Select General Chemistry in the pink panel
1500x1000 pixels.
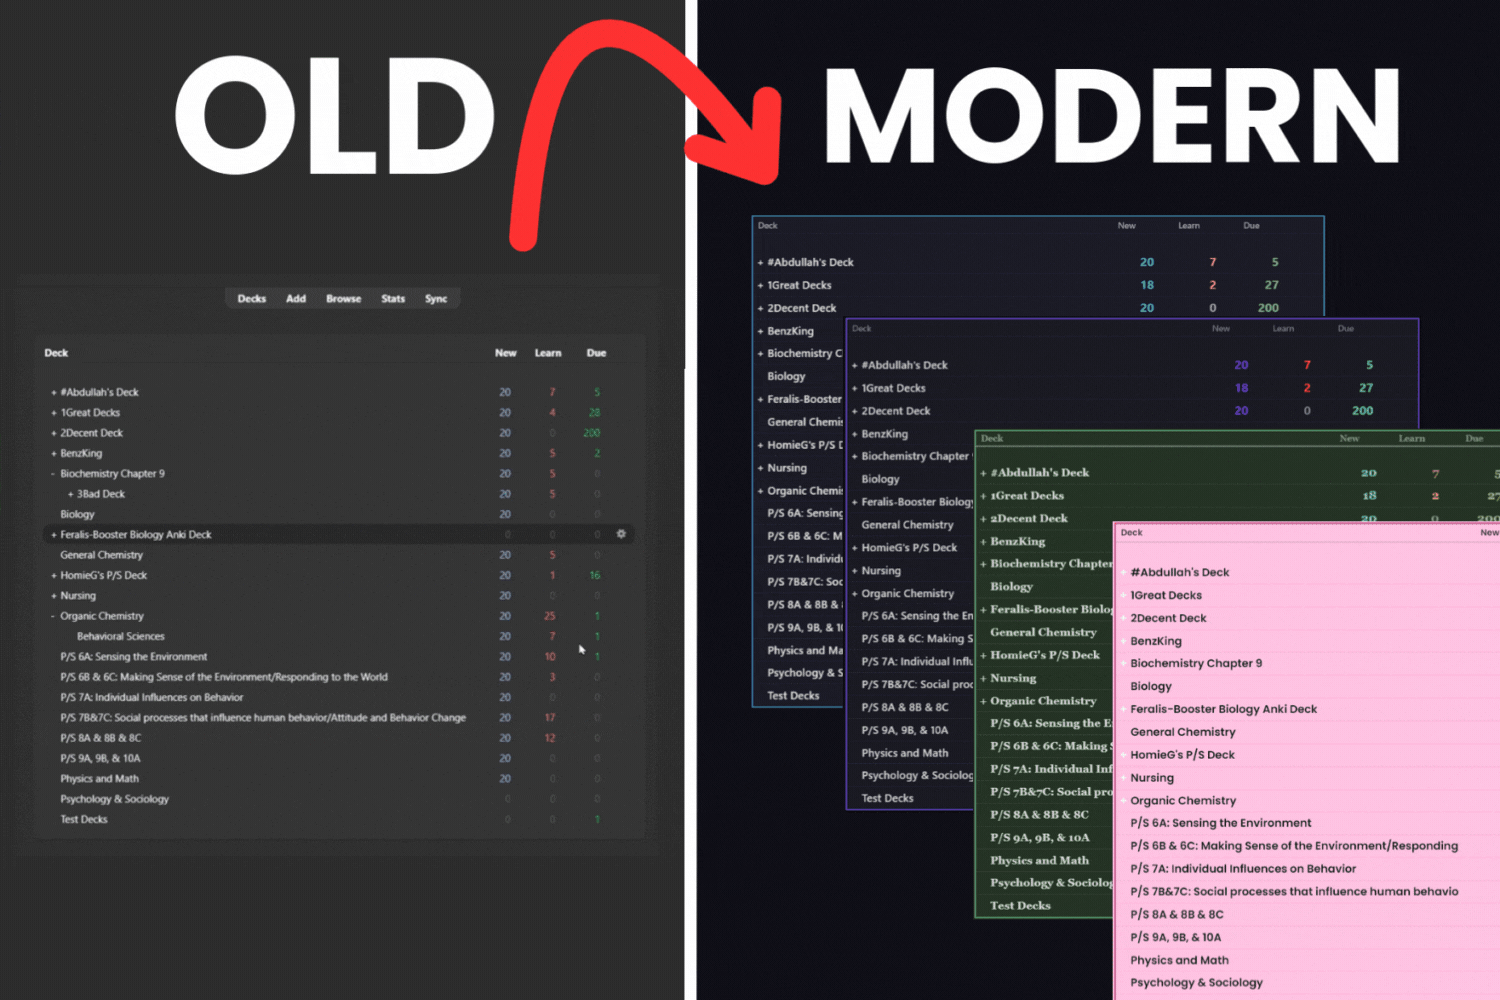coord(1182,732)
